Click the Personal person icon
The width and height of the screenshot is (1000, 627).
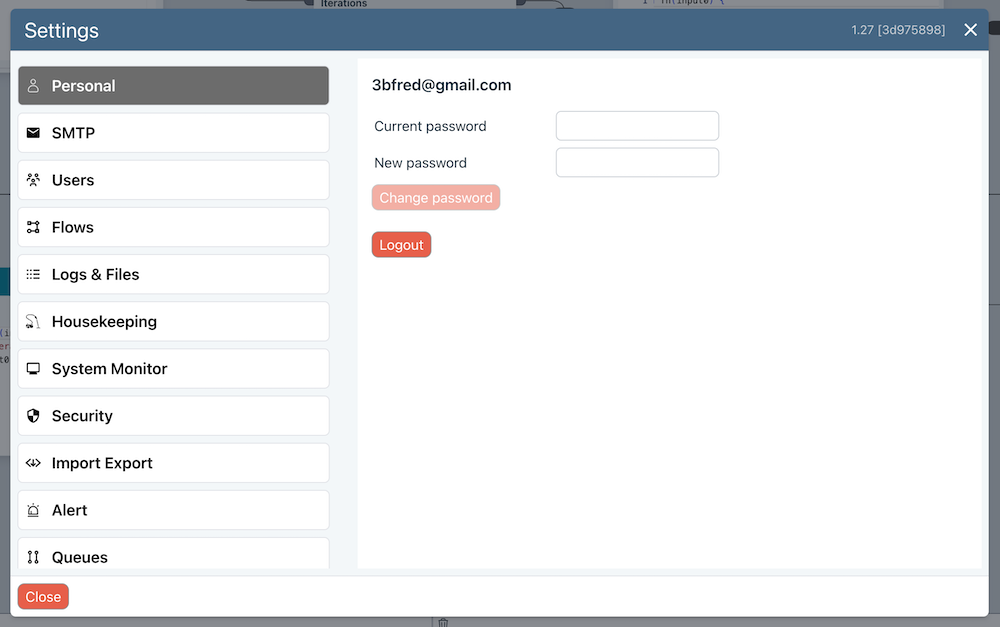click(33, 86)
